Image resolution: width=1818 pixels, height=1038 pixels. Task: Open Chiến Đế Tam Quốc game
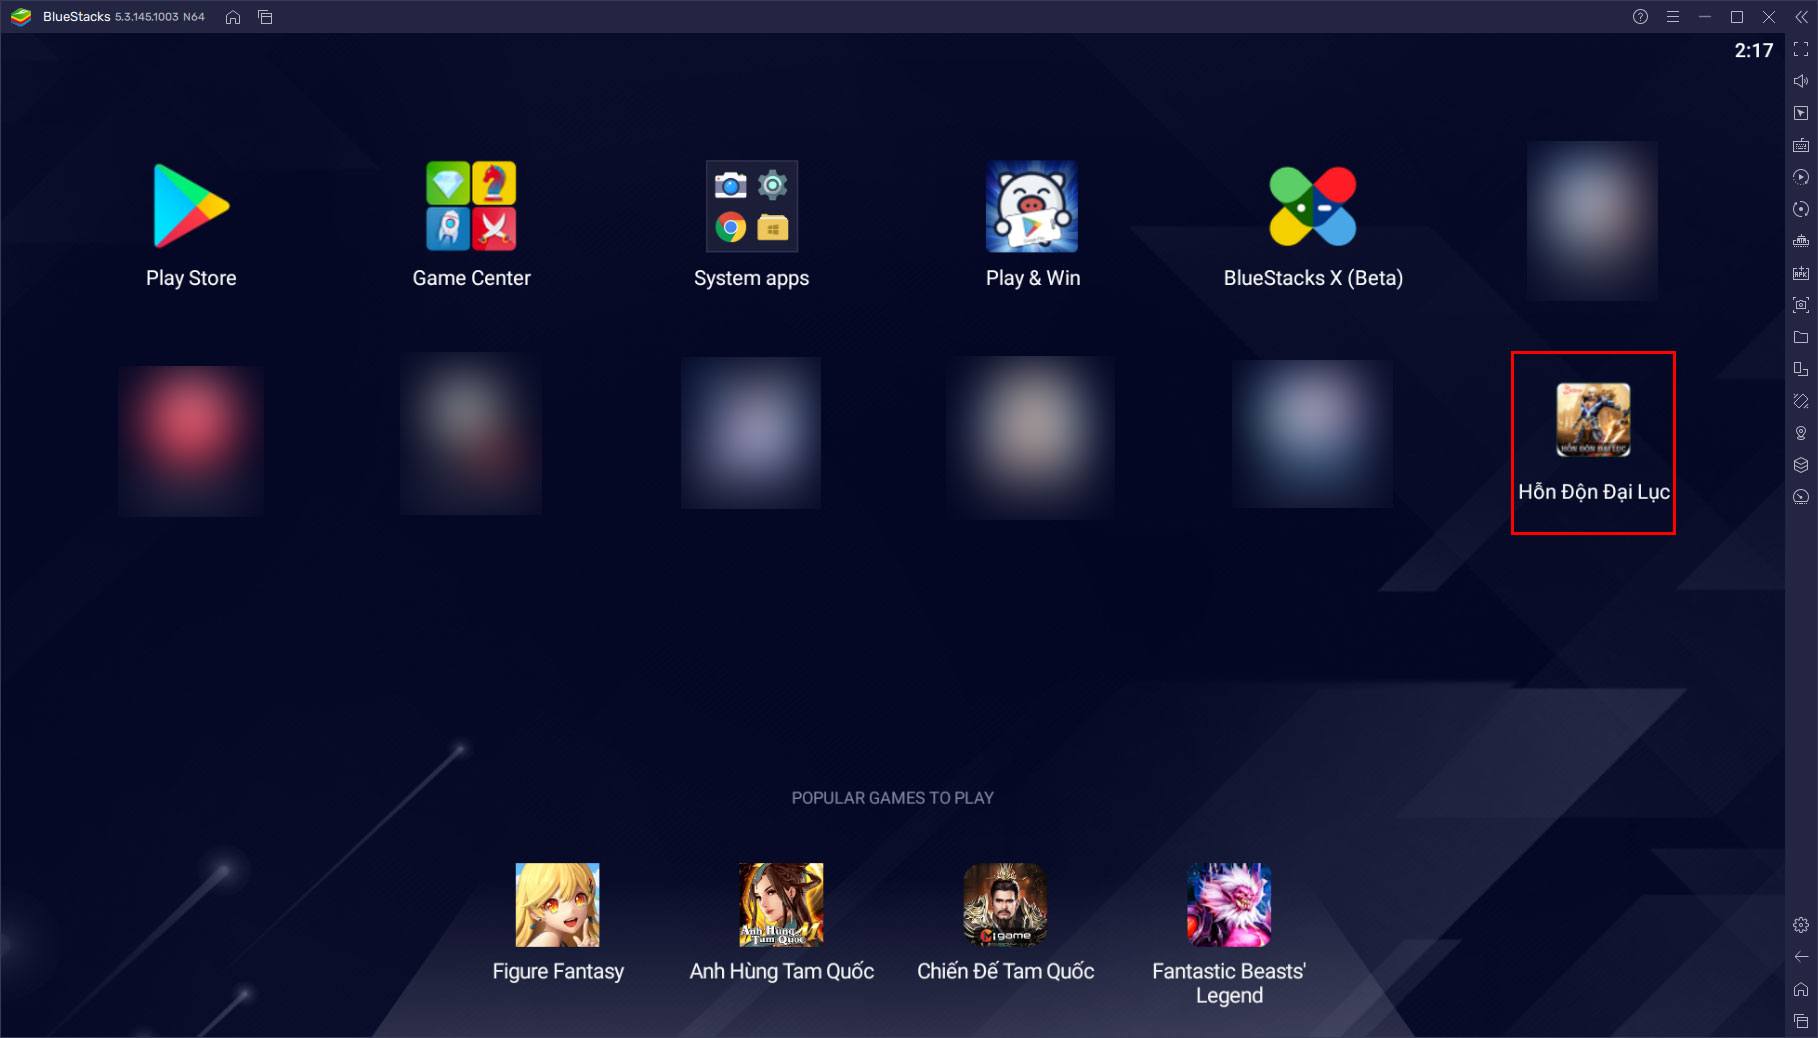[x=1005, y=905]
